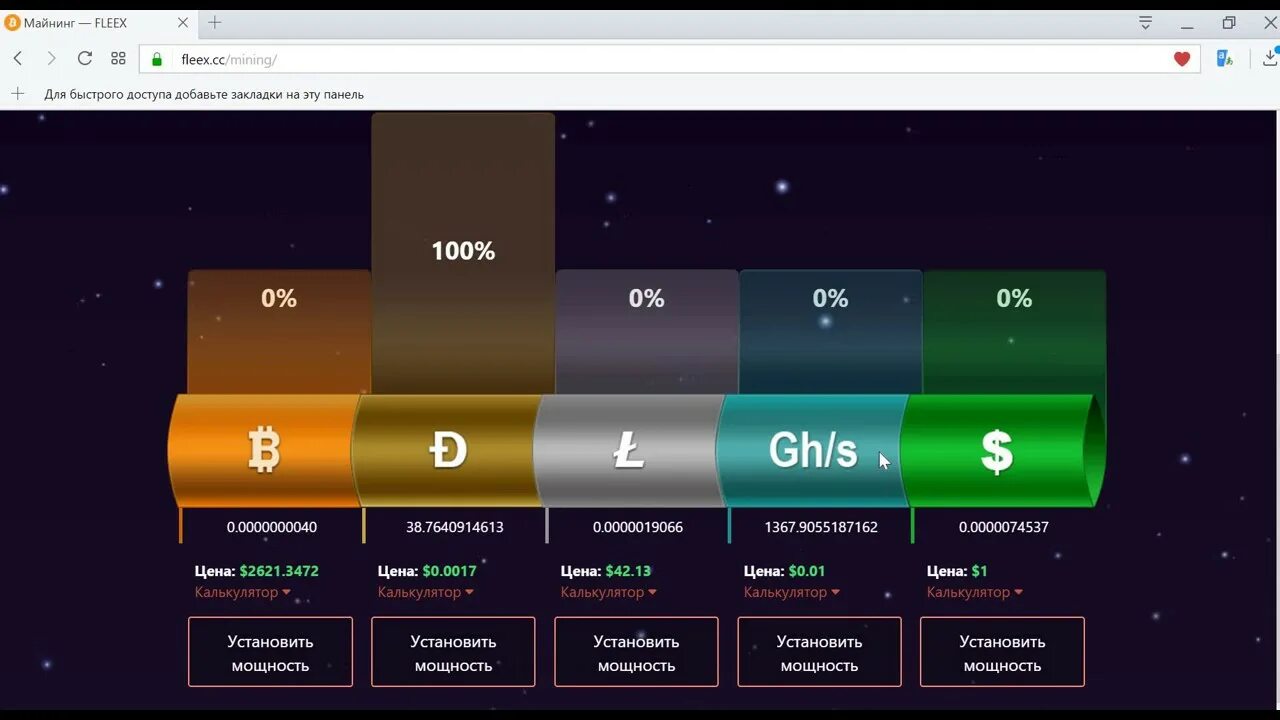Click the dollar 0% power bar
Image resolution: width=1280 pixels, height=720 pixels.
point(1014,332)
